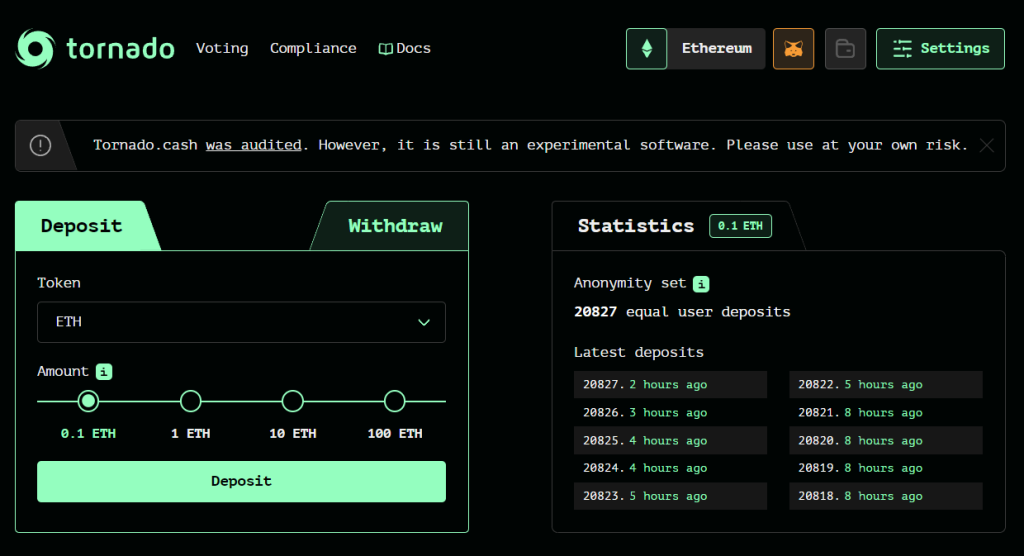Dismiss the audit warning banner

[987, 146]
